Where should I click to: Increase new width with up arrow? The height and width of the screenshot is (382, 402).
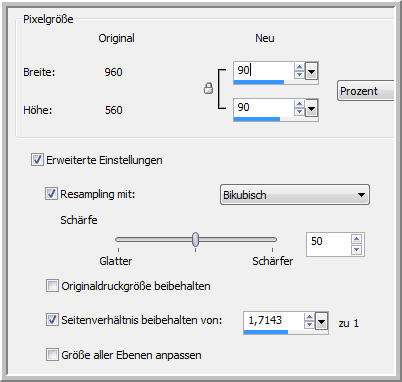click(299, 67)
